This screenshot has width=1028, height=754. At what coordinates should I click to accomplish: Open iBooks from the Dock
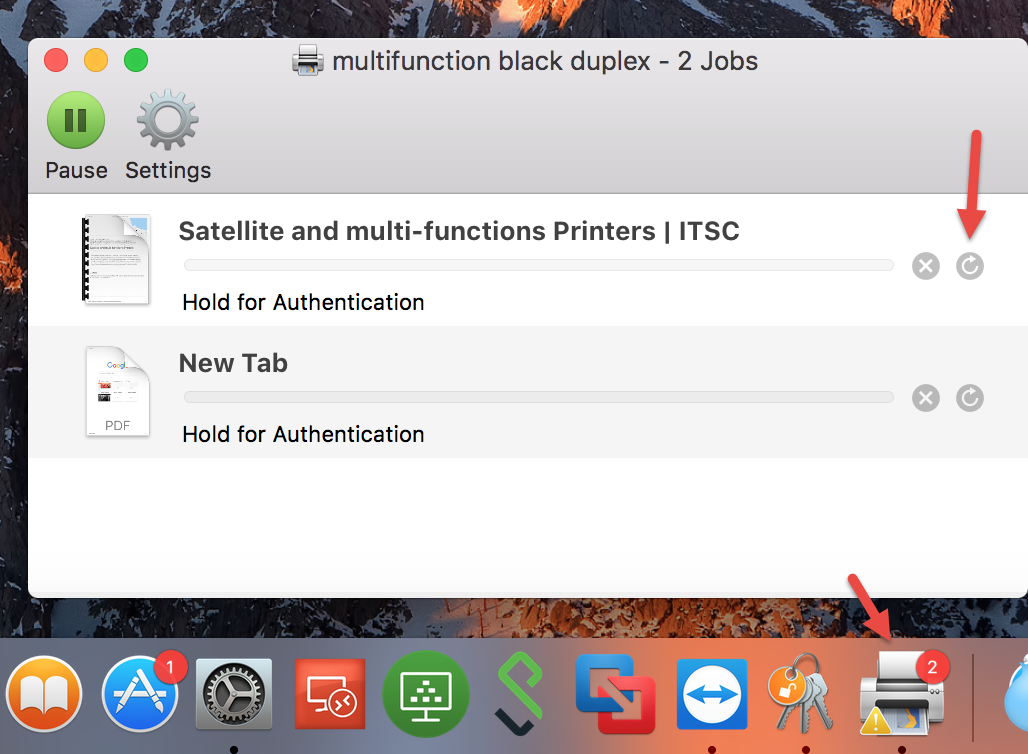tap(43, 694)
